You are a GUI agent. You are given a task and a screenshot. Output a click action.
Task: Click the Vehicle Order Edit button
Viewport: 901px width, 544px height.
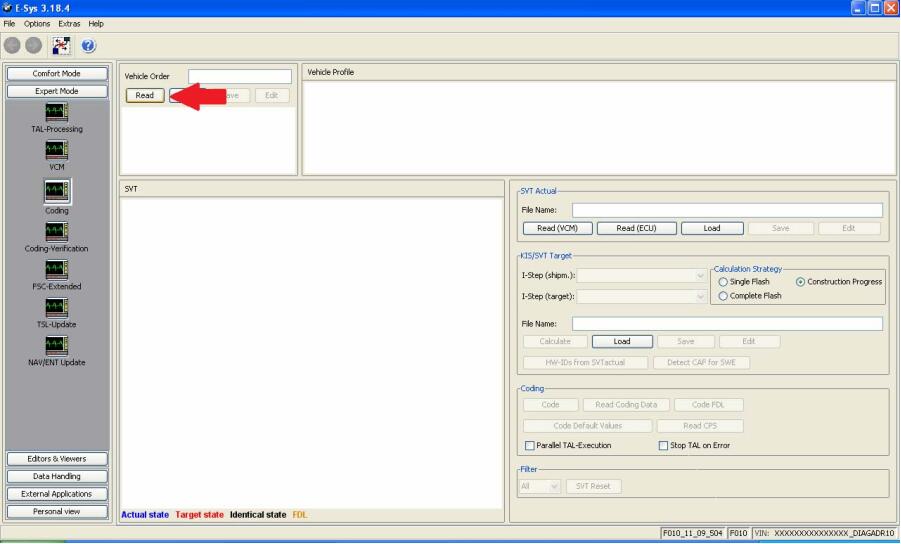[x=272, y=95]
